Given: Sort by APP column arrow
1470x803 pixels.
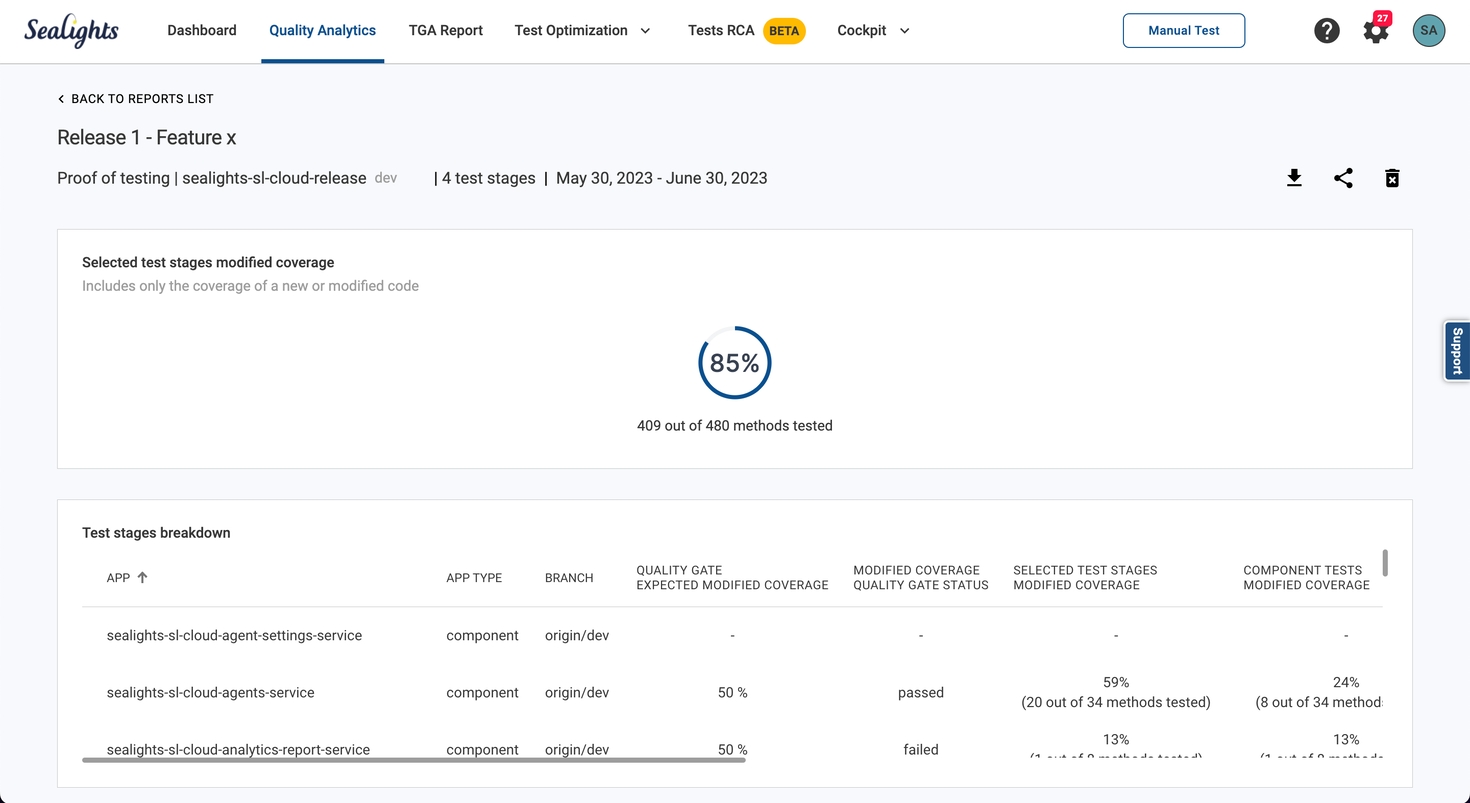Looking at the screenshot, I should click(142, 577).
